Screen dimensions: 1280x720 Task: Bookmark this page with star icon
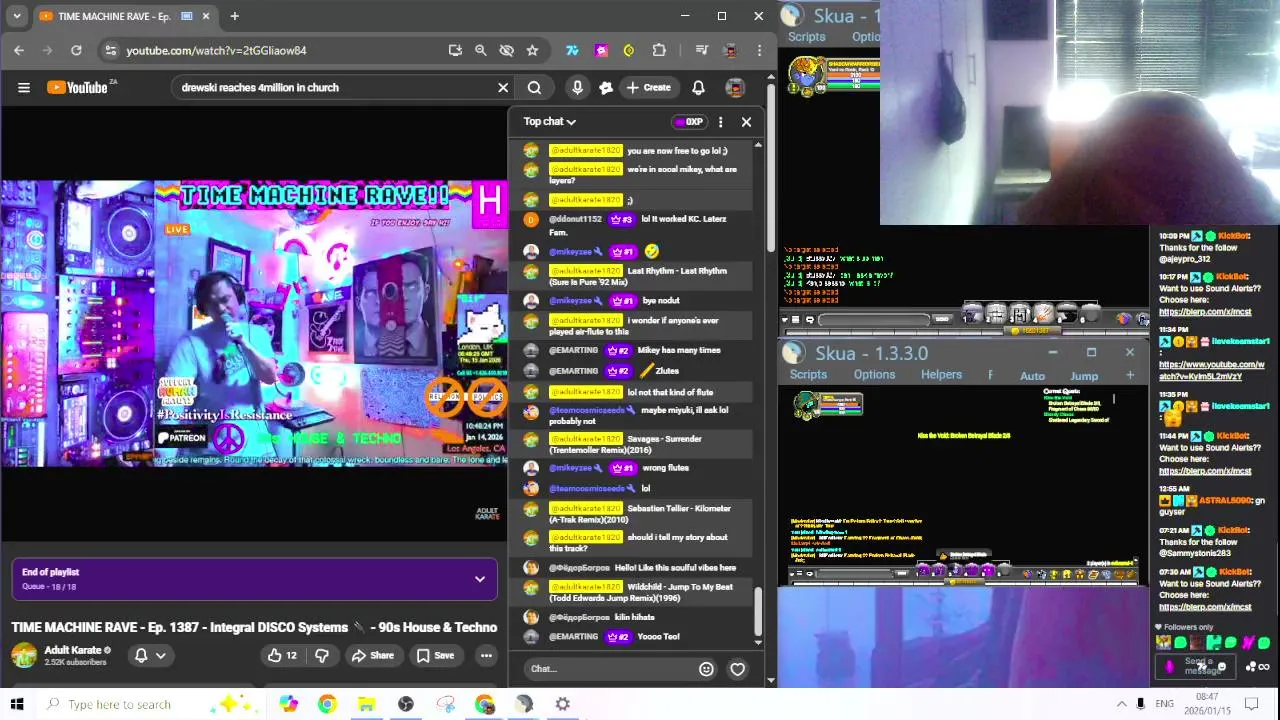pos(532,50)
